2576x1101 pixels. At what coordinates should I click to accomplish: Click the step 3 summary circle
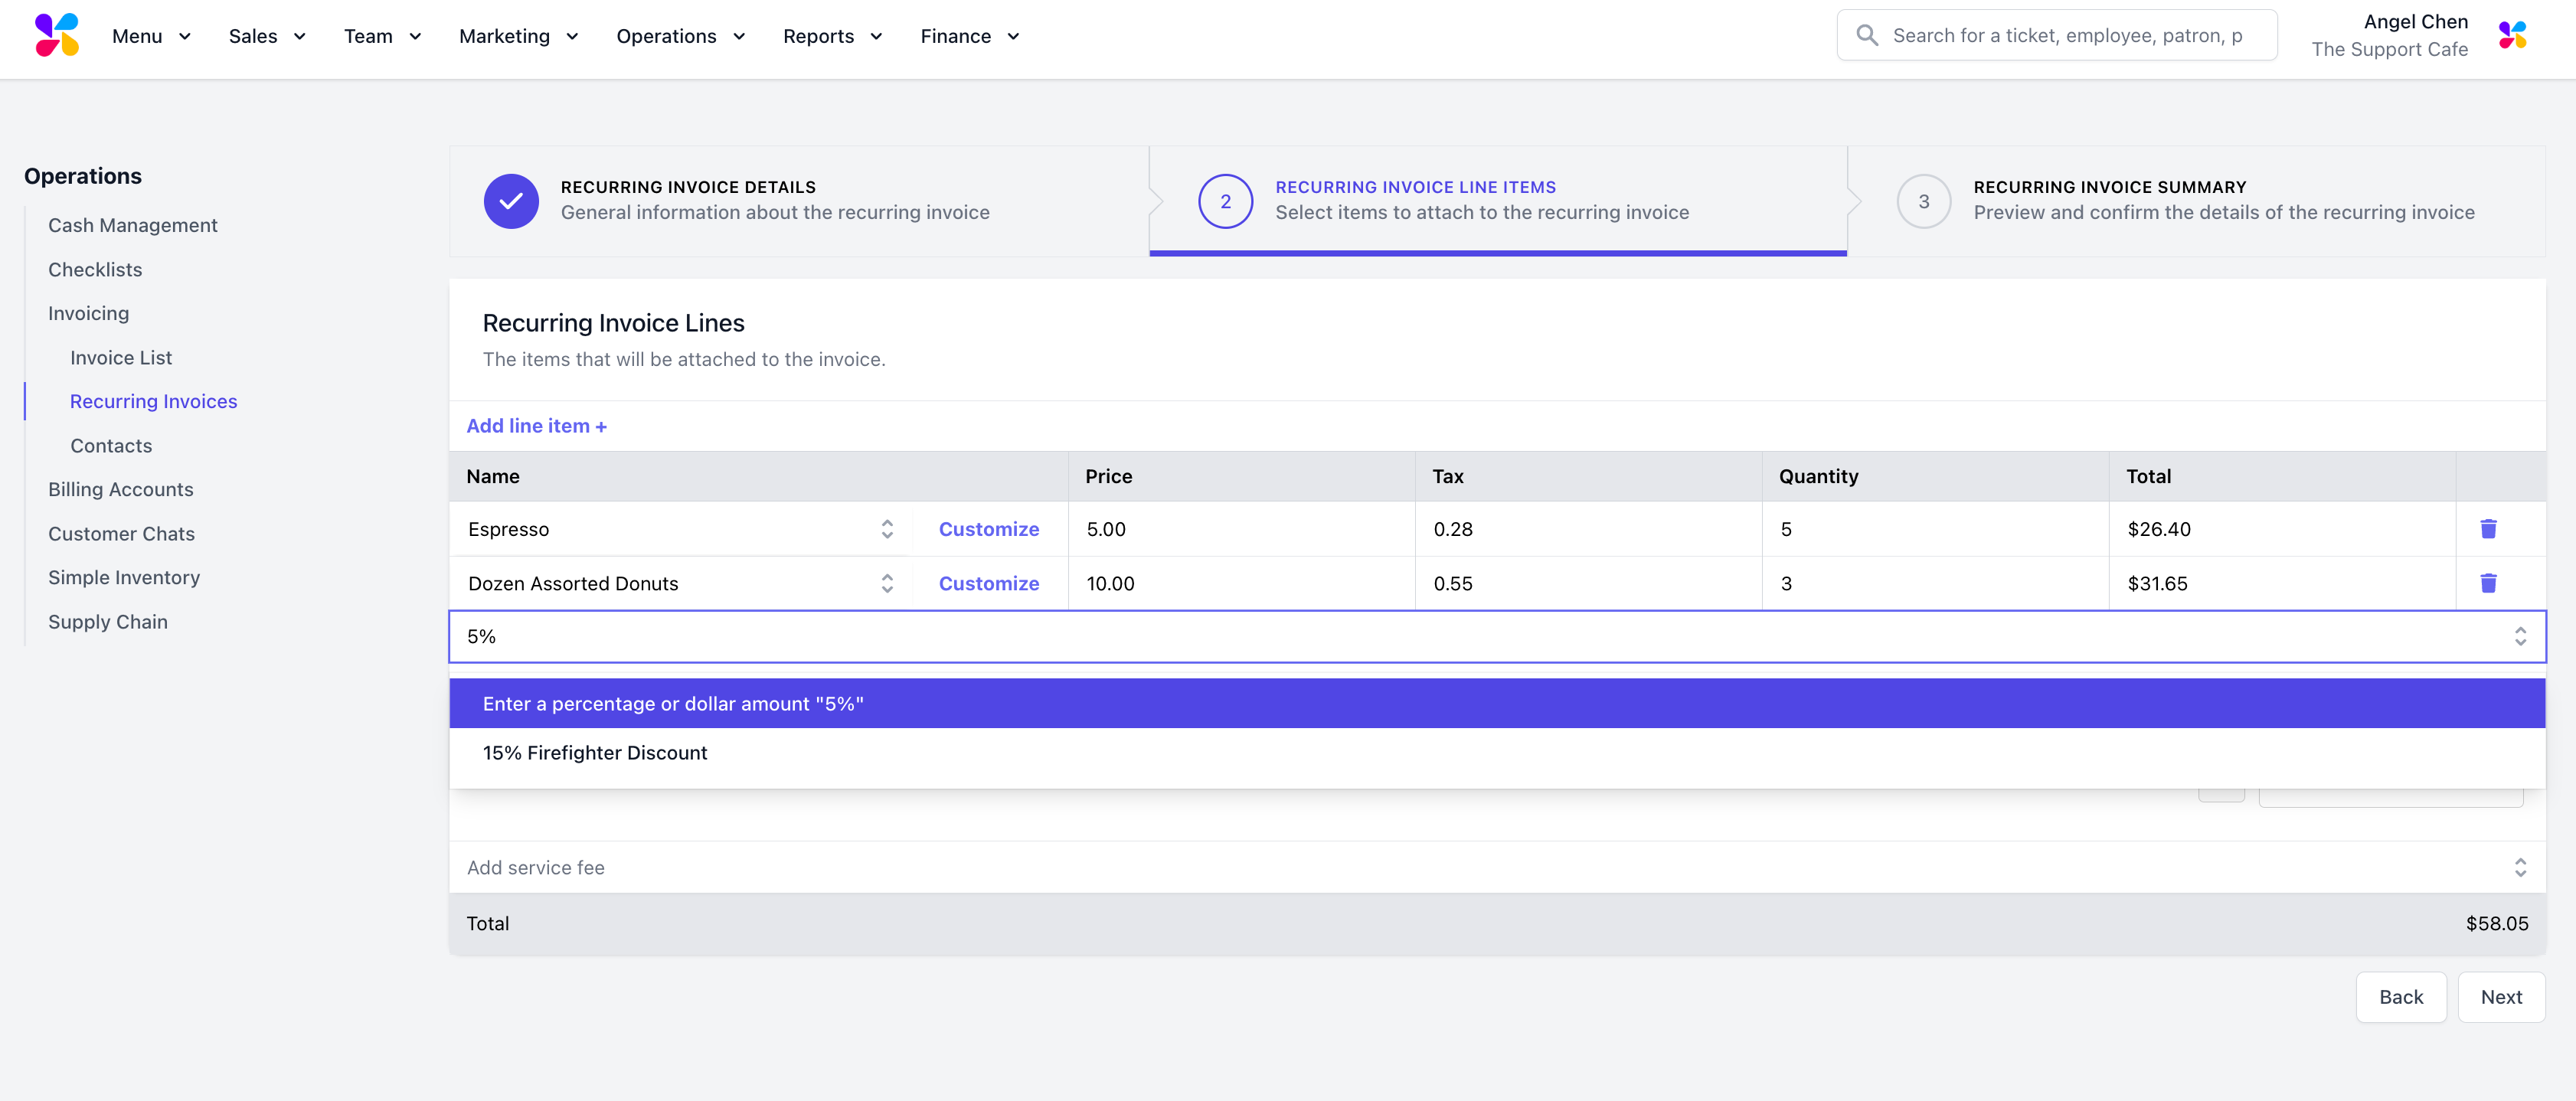1923,201
